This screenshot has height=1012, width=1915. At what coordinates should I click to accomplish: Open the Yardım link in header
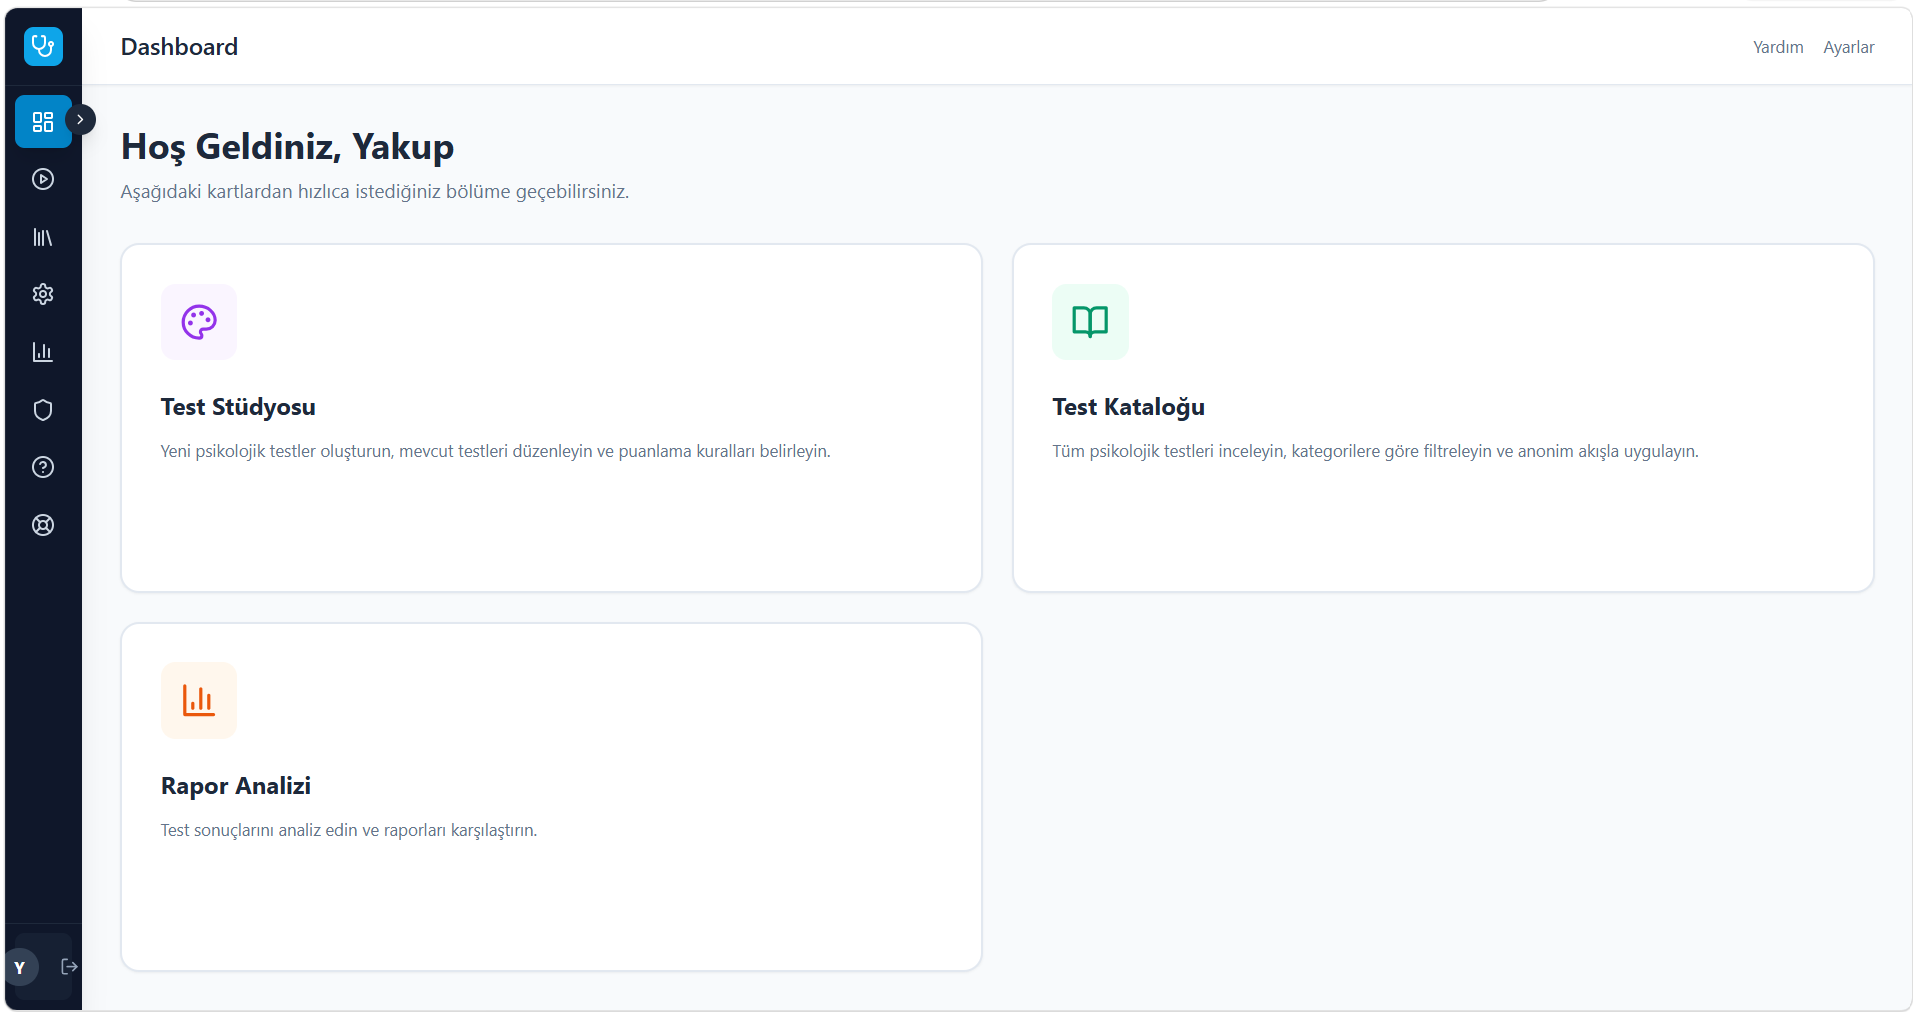point(1778,47)
